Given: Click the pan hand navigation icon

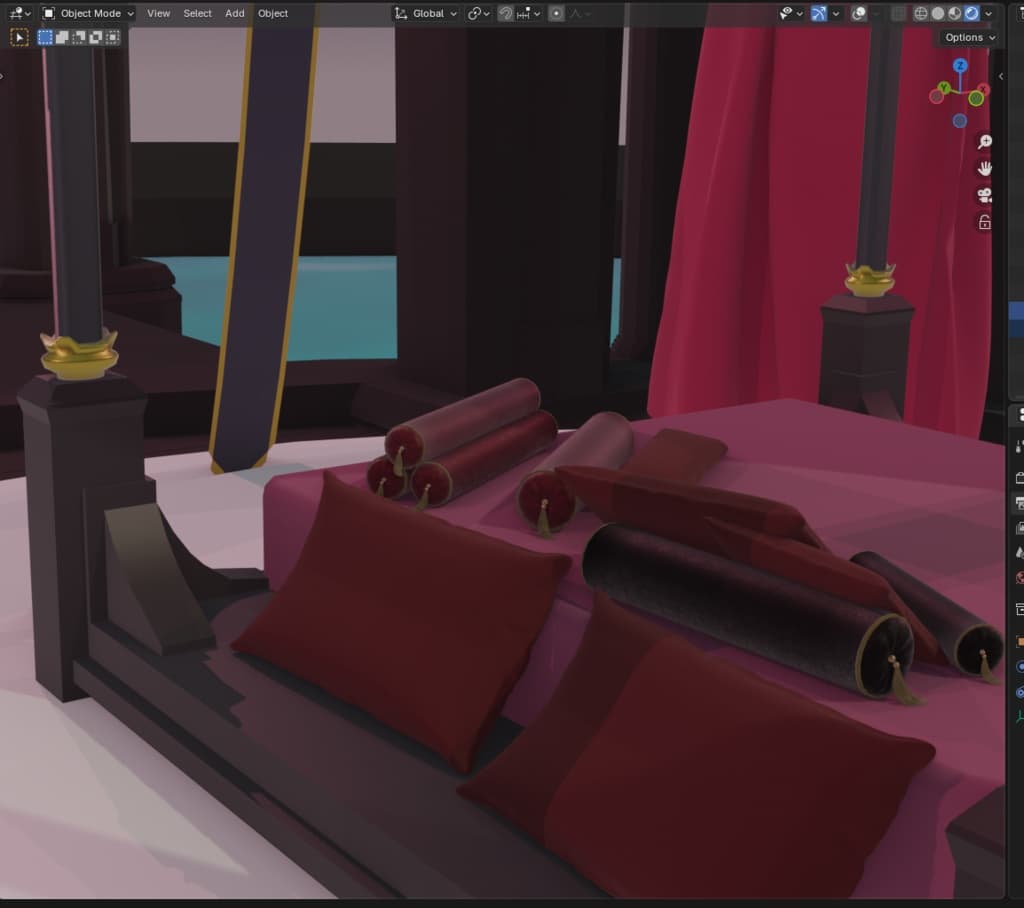Looking at the screenshot, I should tap(985, 169).
